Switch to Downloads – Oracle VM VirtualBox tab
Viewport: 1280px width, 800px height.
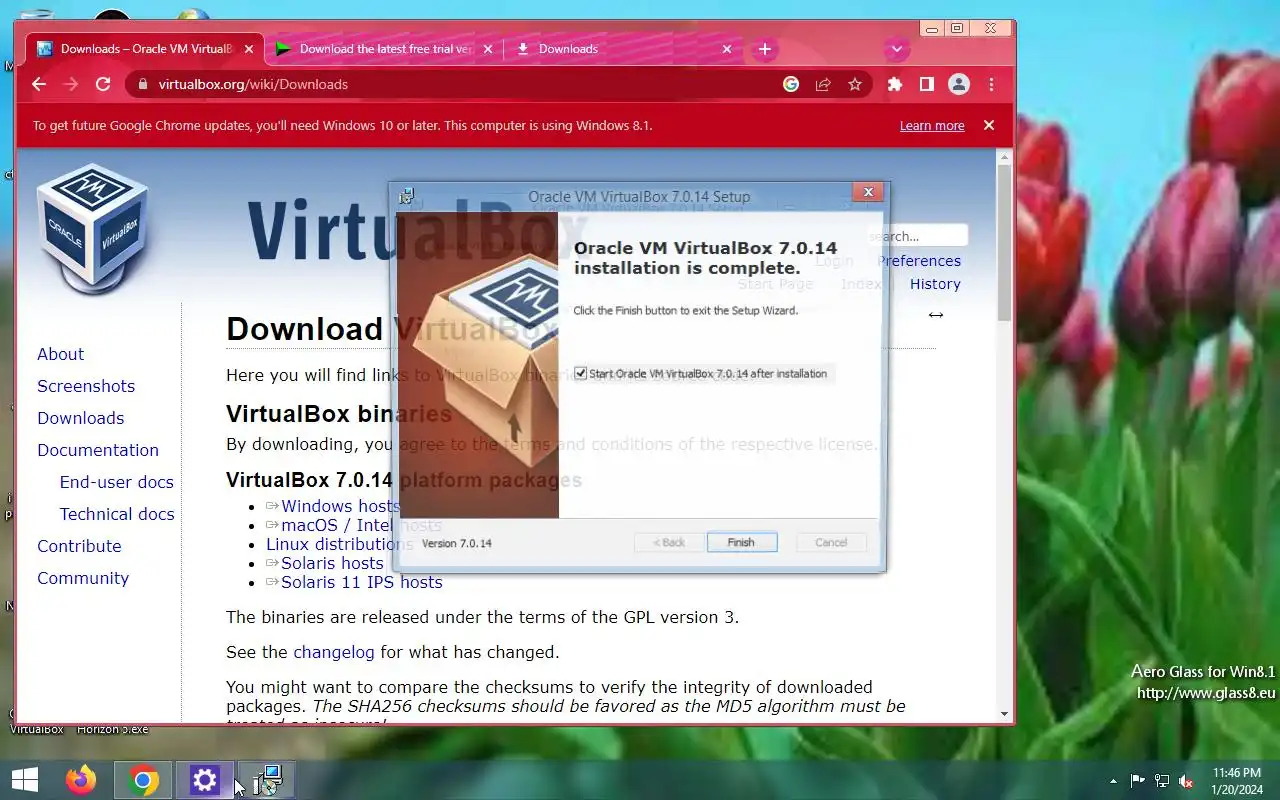(x=145, y=49)
